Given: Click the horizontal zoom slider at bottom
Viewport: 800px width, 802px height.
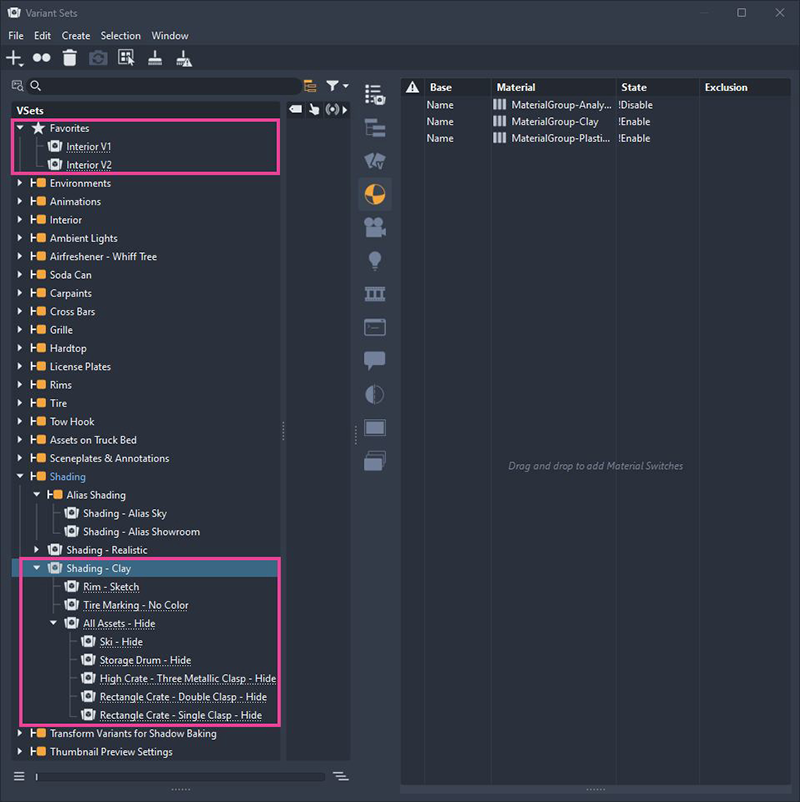Looking at the screenshot, I should click(x=180, y=777).
